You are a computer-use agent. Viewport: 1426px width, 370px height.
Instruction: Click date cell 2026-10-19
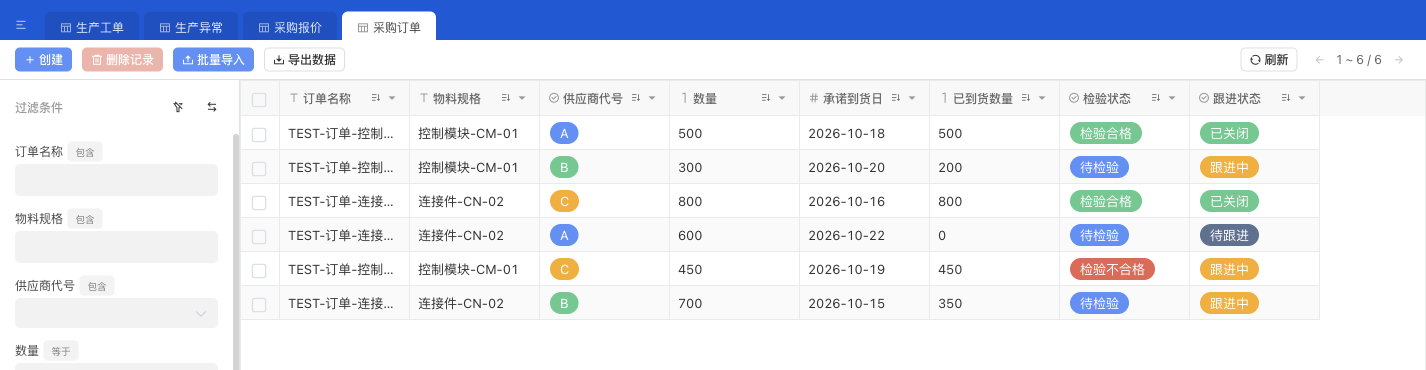point(864,269)
